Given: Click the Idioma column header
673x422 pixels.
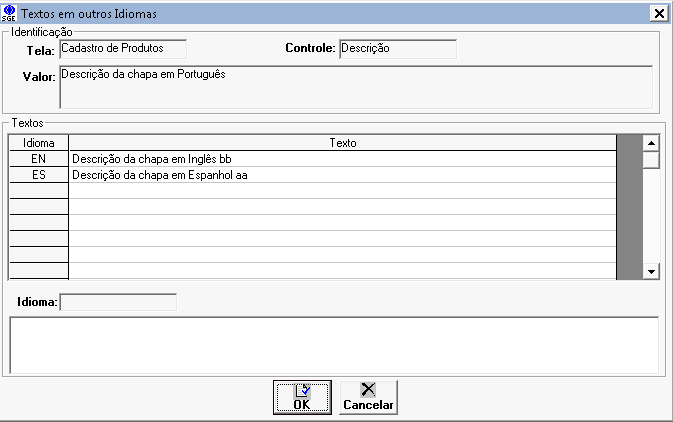Looking at the screenshot, I should [x=39, y=143].
